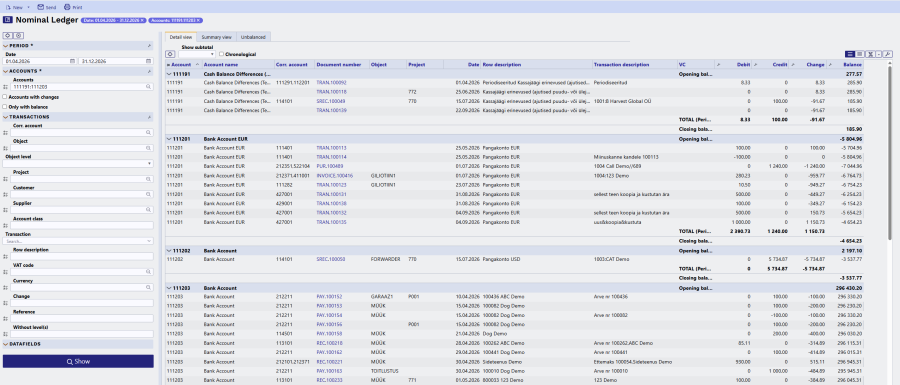Open document link PAY.100152

tap(329, 297)
